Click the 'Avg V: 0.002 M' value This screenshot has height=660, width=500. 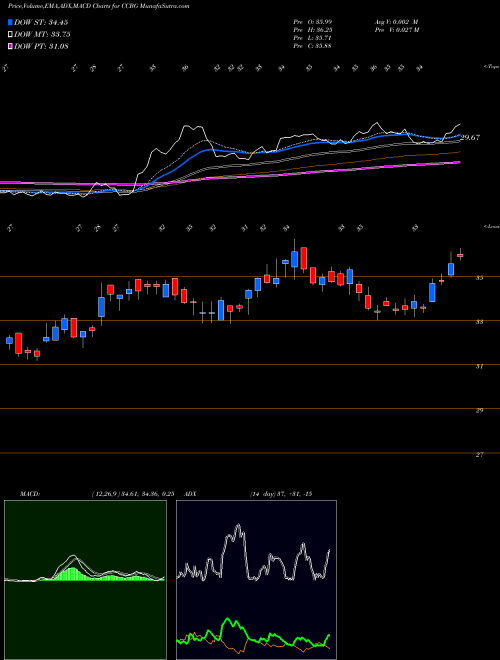point(395,22)
